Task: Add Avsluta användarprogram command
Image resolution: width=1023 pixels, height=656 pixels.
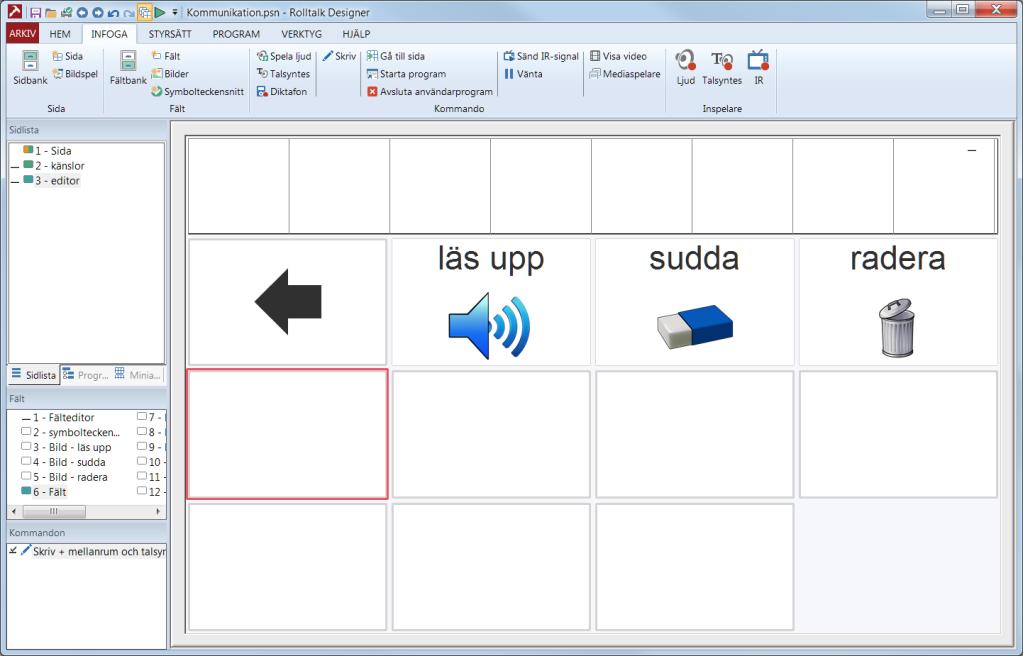Action: click(430, 91)
